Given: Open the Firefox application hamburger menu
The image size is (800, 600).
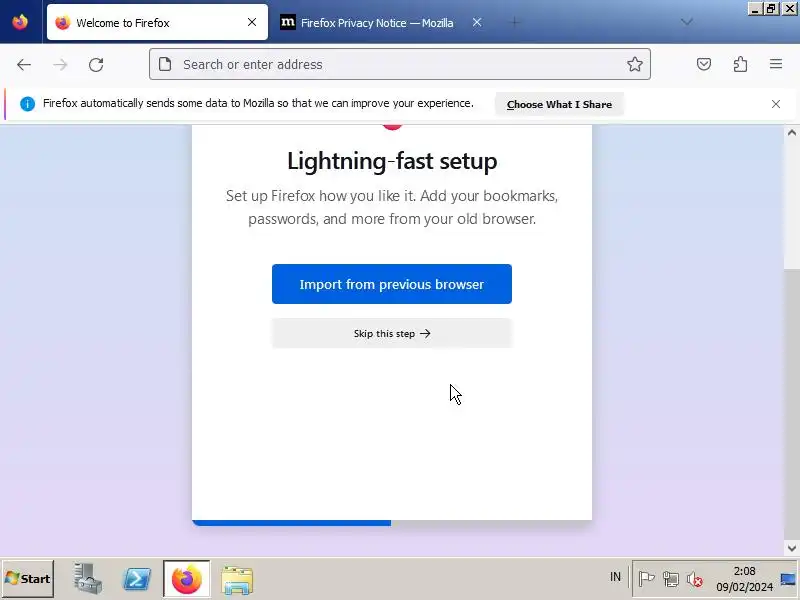Looking at the screenshot, I should [x=776, y=64].
